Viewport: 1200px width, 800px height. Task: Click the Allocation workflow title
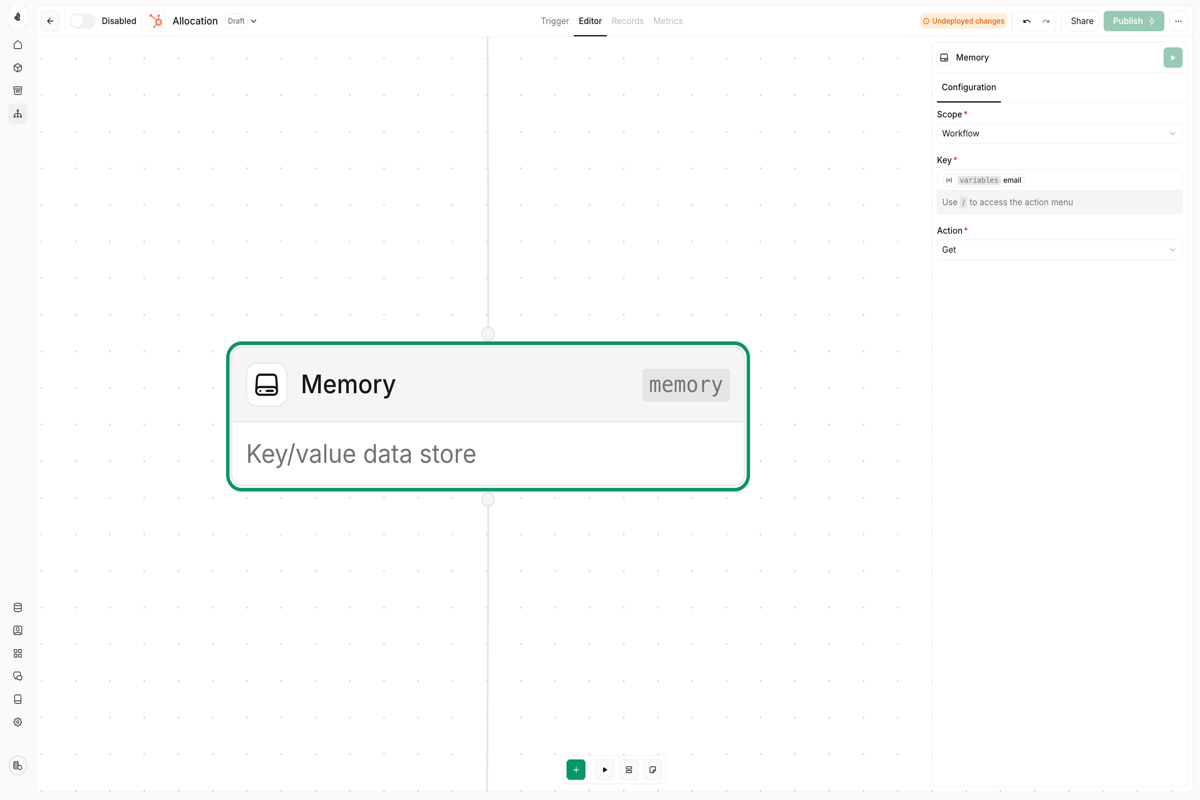tap(195, 21)
